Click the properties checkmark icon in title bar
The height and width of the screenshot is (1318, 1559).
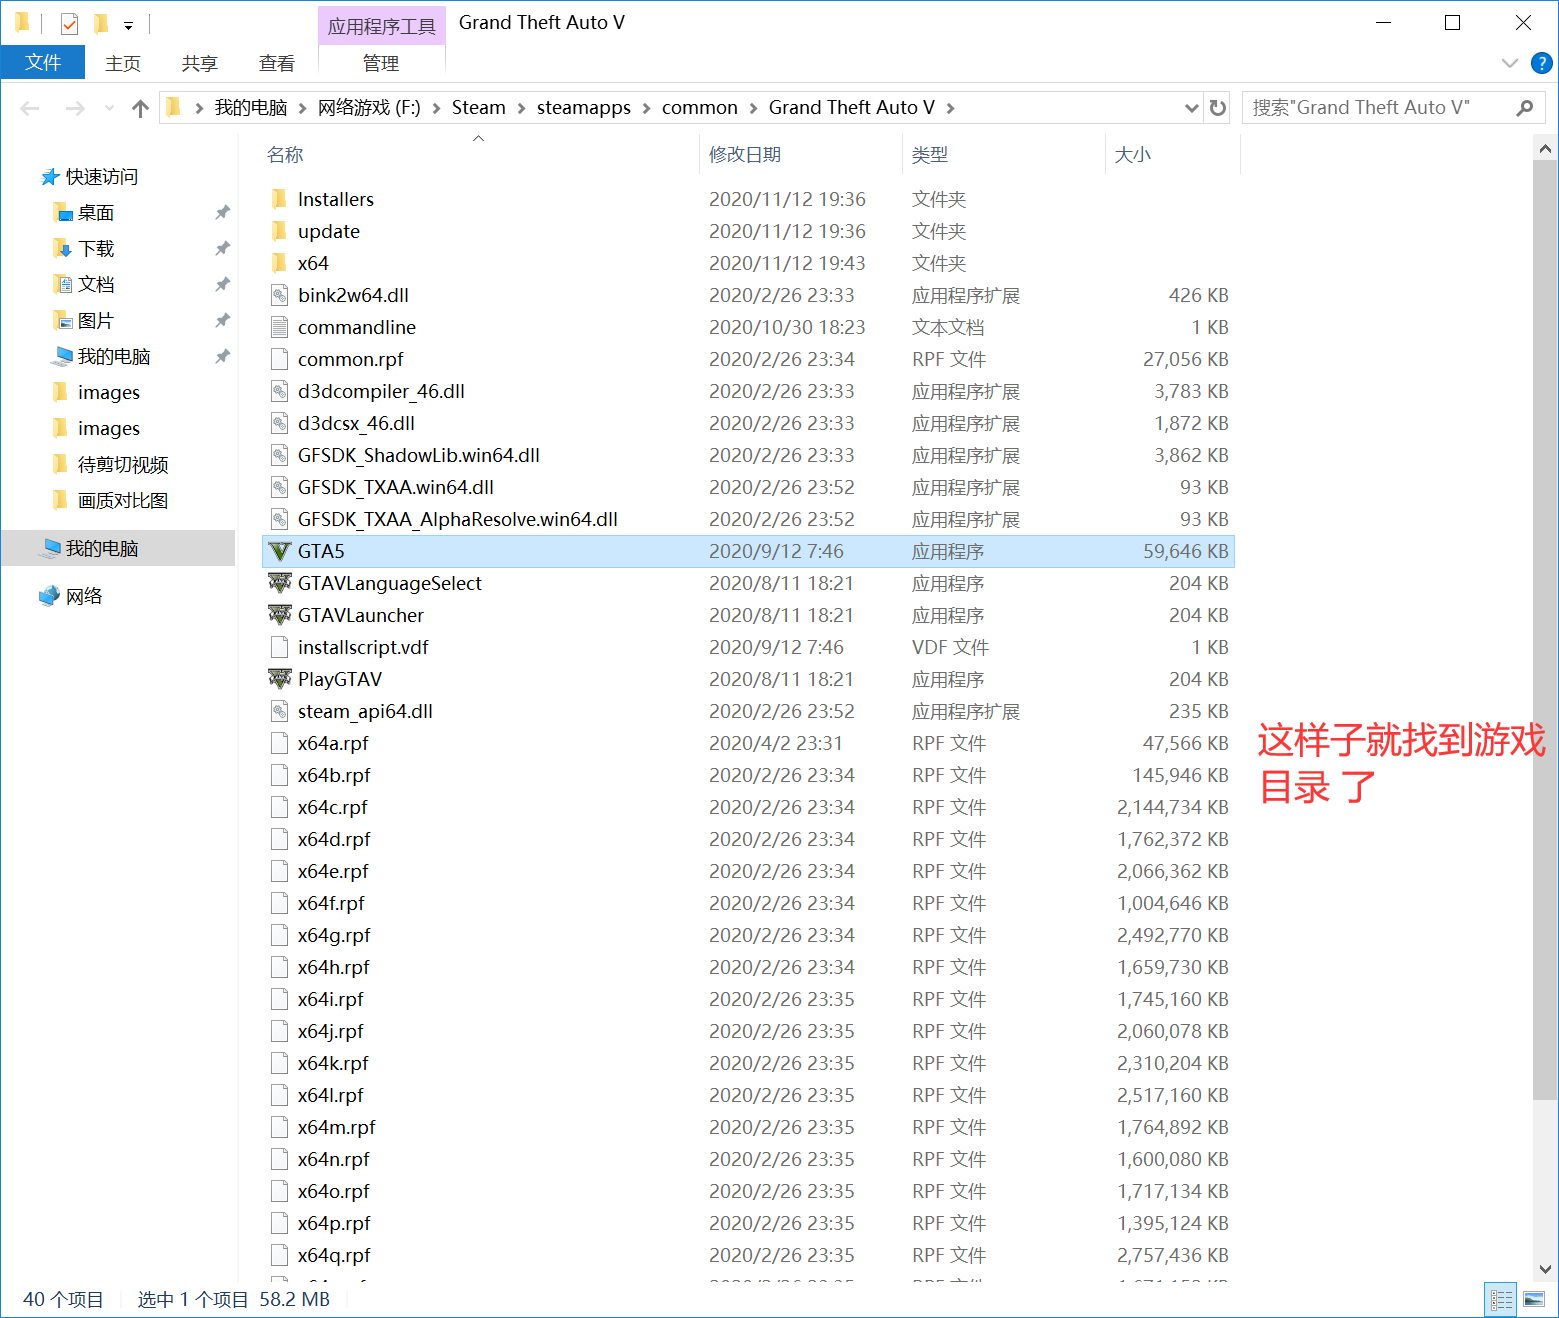pyautogui.click(x=69, y=23)
